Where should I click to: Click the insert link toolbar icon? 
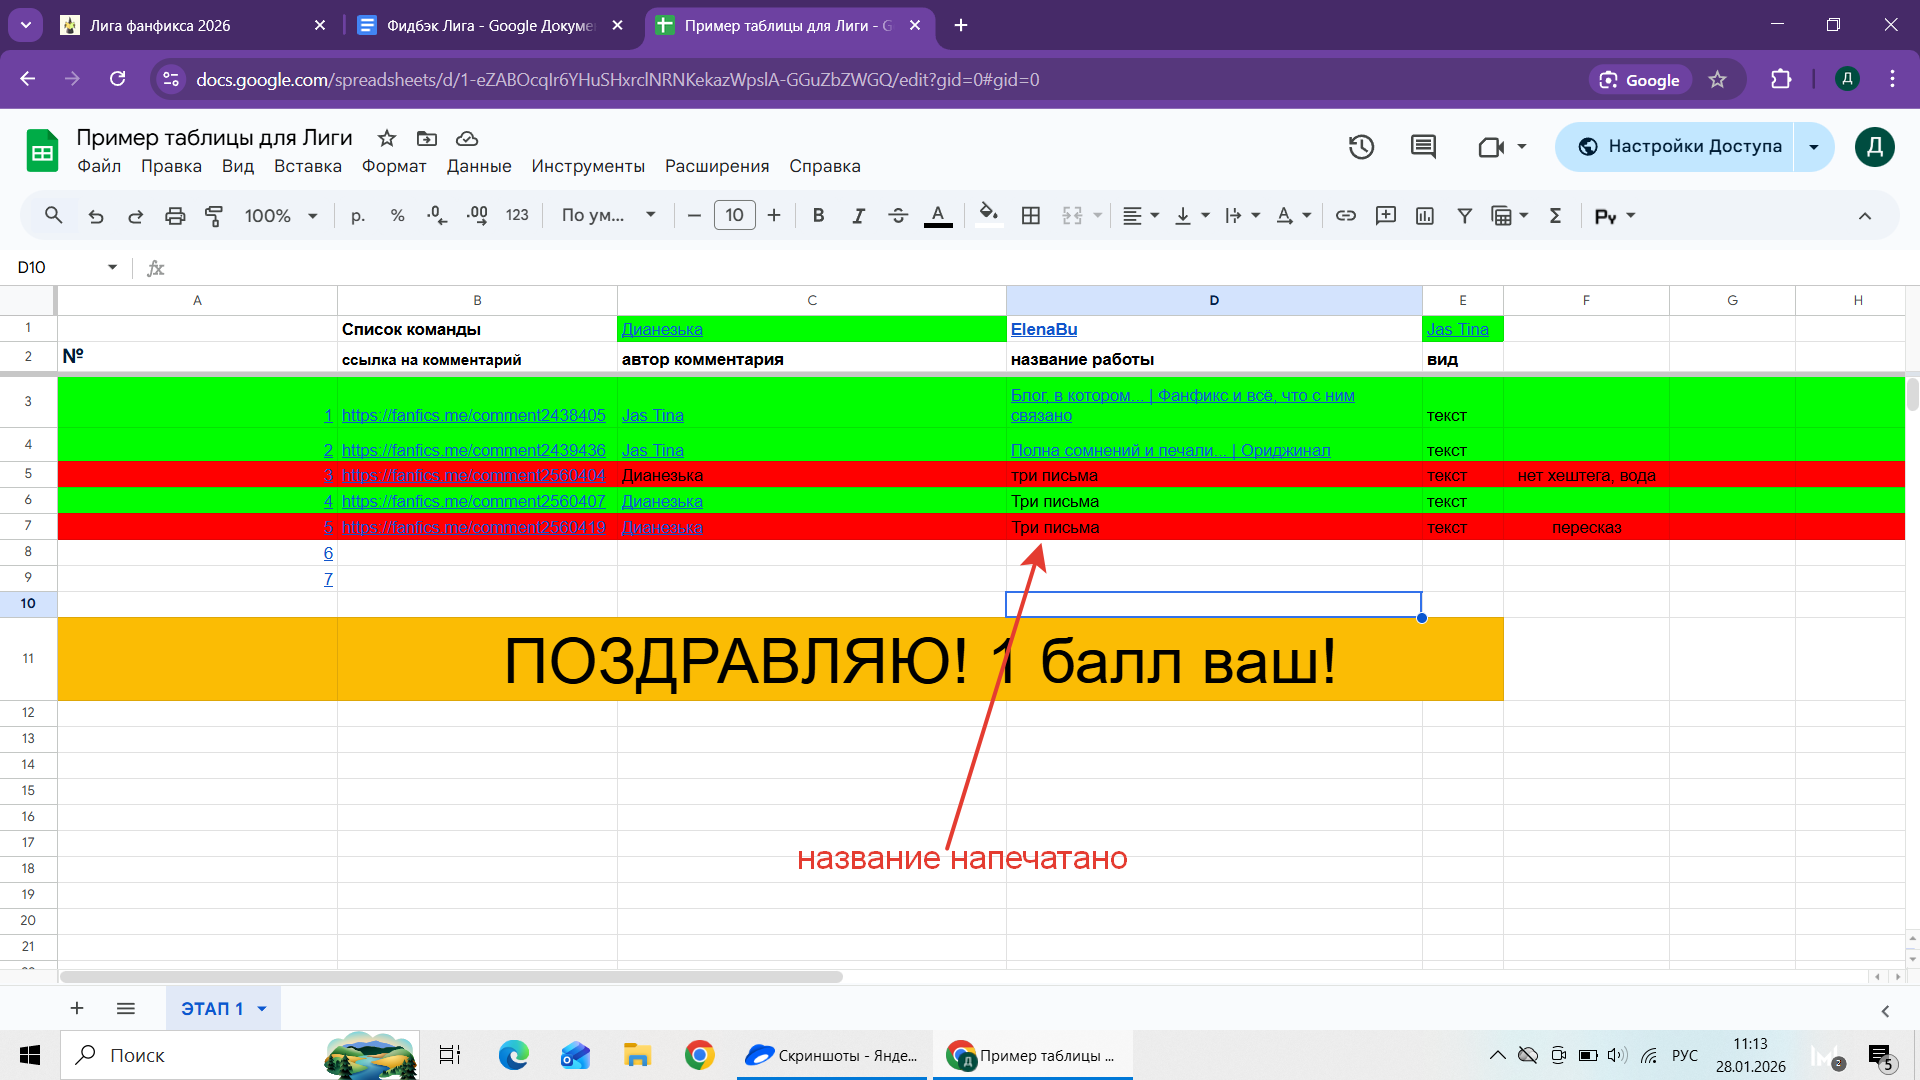pyautogui.click(x=1346, y=215)
